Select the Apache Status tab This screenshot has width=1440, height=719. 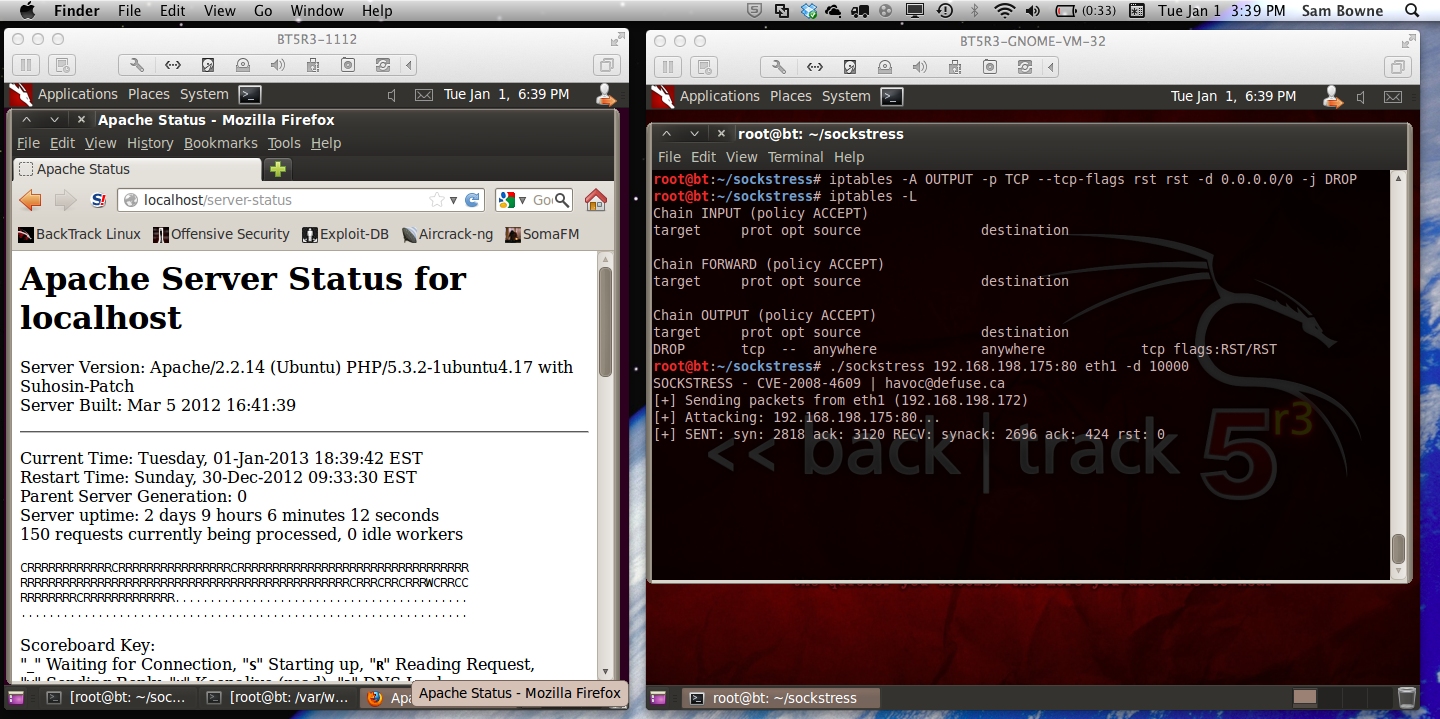138,169
